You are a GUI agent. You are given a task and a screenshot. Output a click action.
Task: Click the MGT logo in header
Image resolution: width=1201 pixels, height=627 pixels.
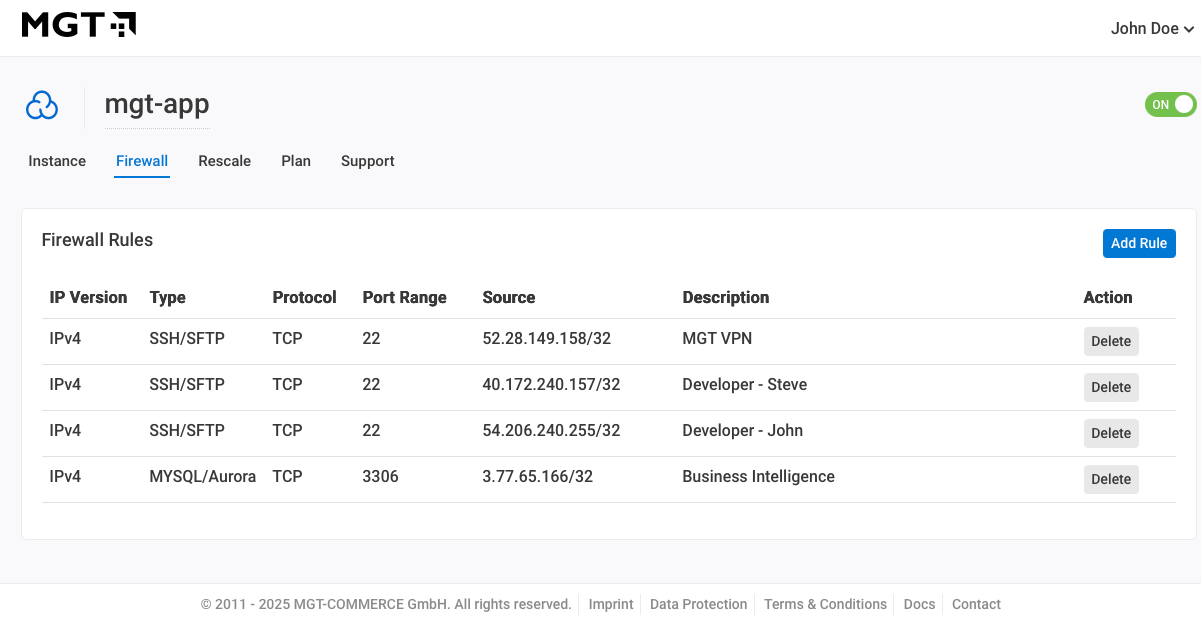(x=79, y=25)
